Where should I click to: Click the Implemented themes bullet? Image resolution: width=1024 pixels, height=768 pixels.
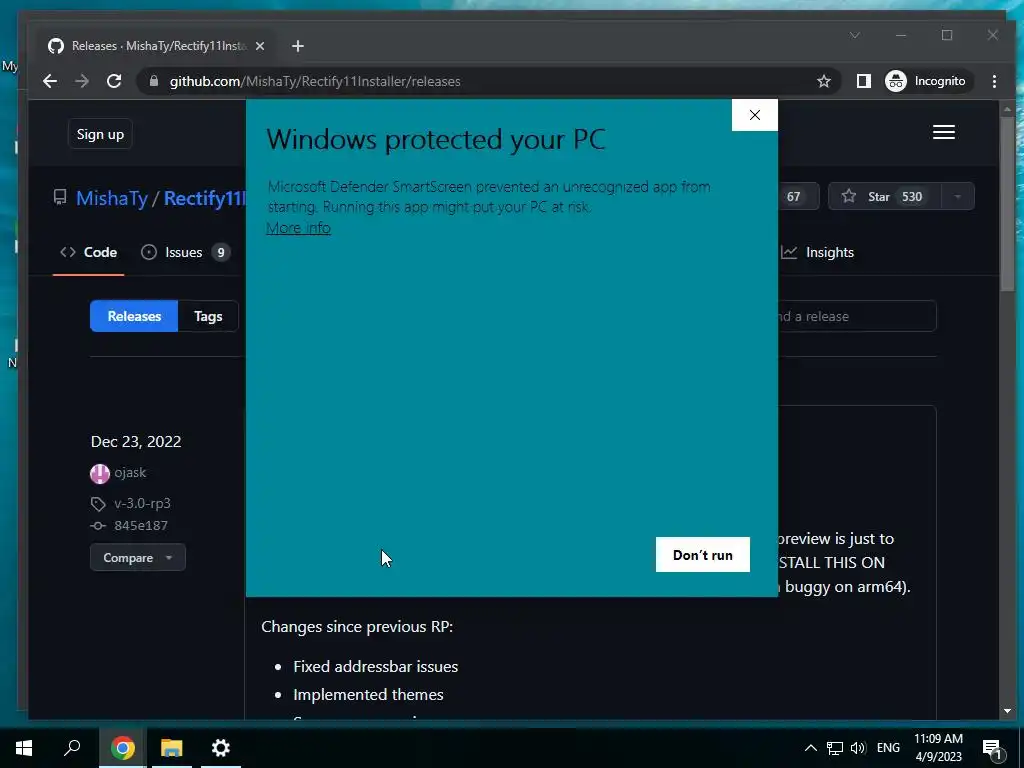[x=368, y=694]
